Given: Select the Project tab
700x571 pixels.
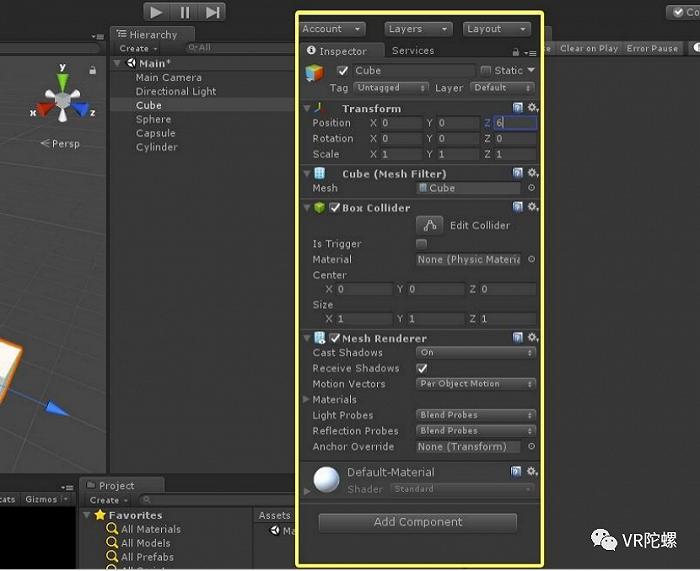Looking at the screenshot, I should click(x=122, y=485).
